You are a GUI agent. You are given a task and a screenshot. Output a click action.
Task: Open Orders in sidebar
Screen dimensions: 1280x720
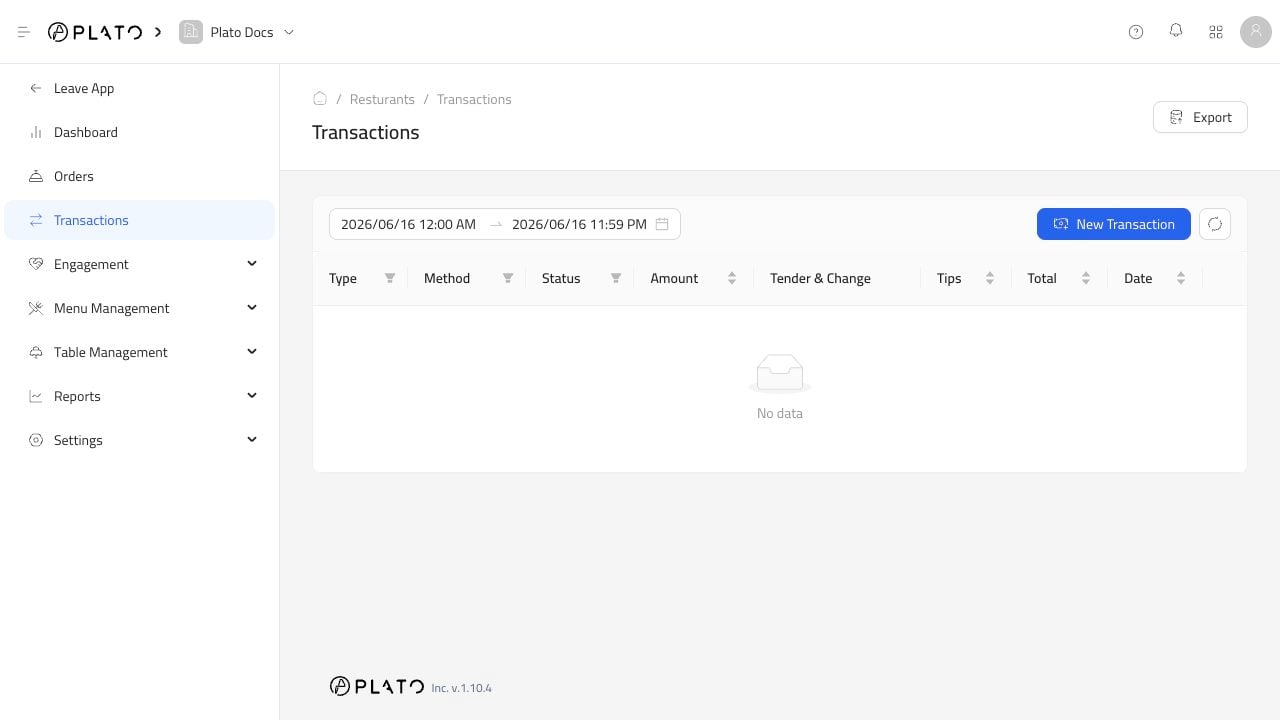click(x=139, y=176)
